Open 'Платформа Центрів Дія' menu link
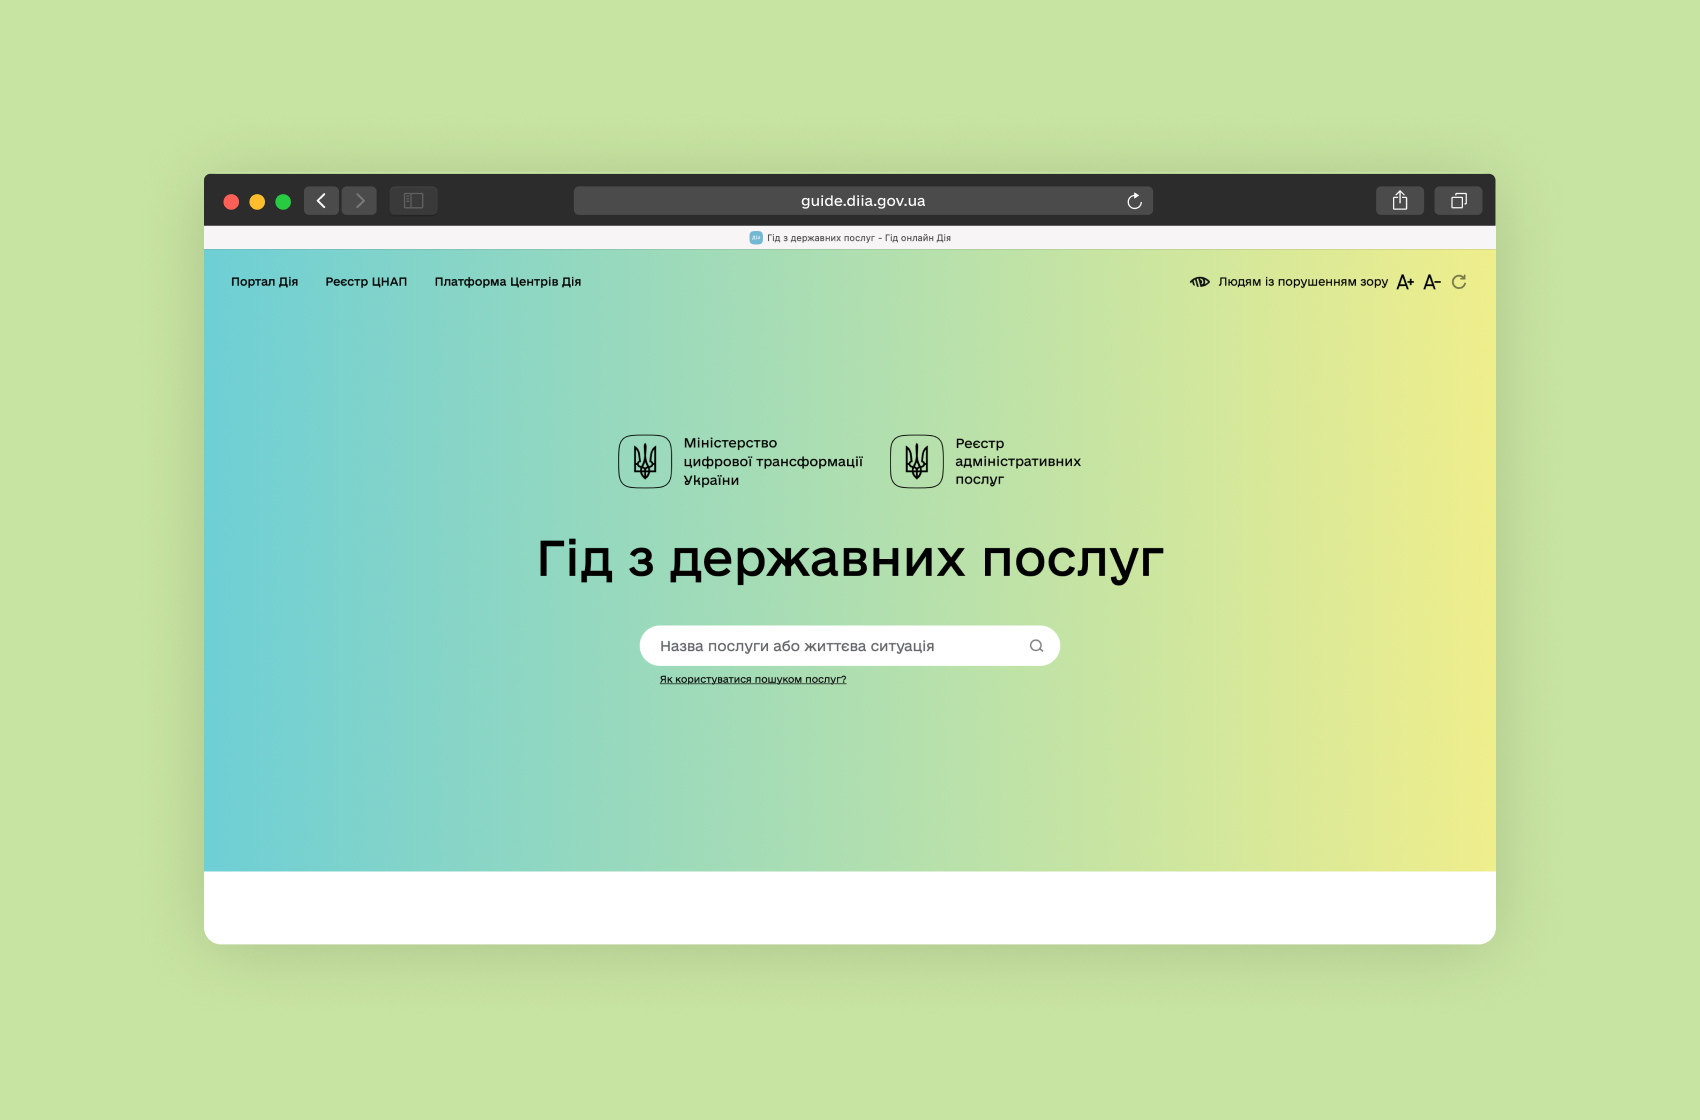 coord(508,282)
